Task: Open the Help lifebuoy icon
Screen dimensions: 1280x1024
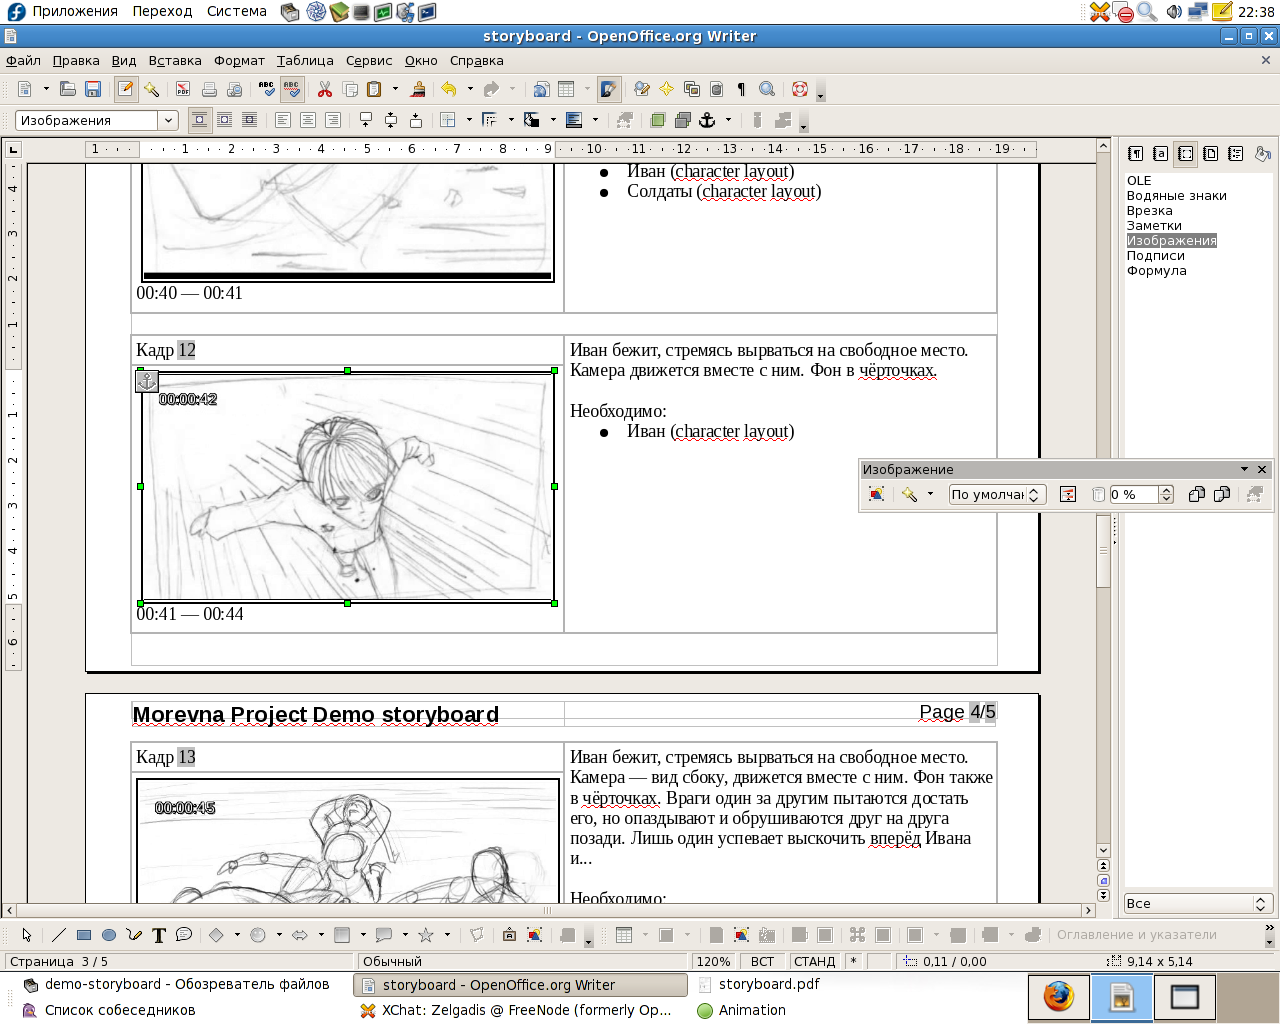Action: (799, 89)
